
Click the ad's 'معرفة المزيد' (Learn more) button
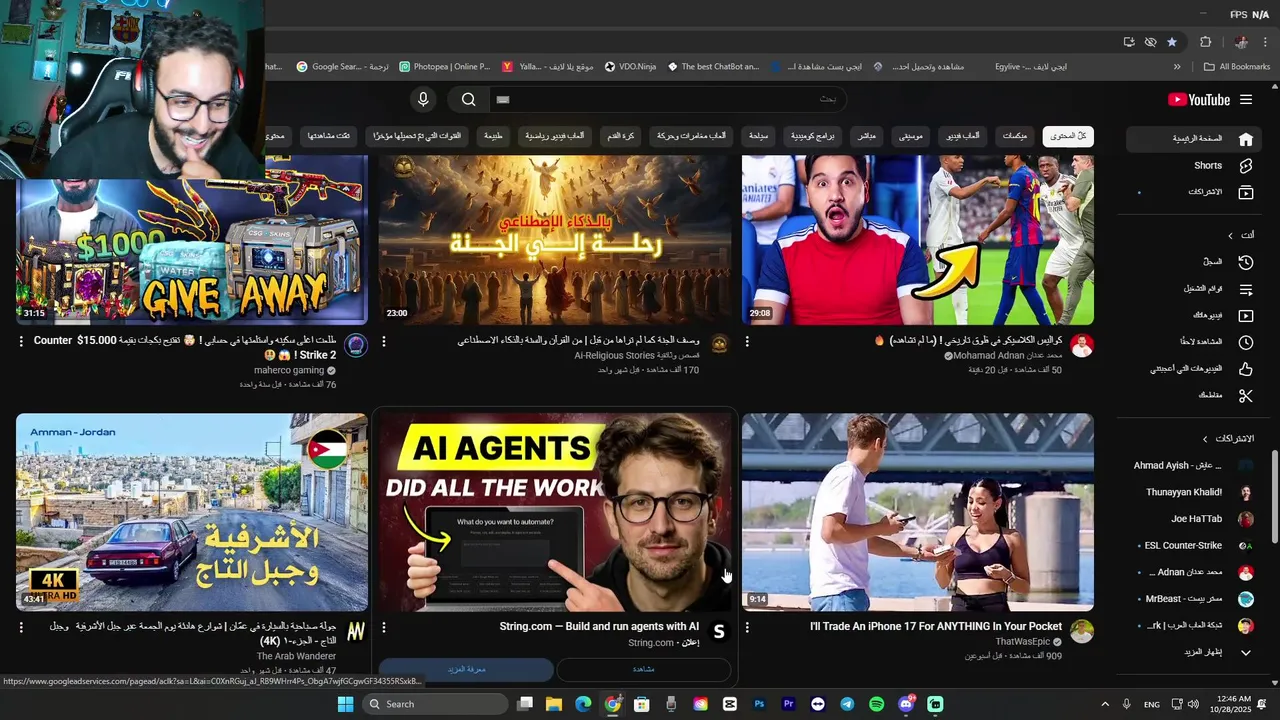(465, 669)
